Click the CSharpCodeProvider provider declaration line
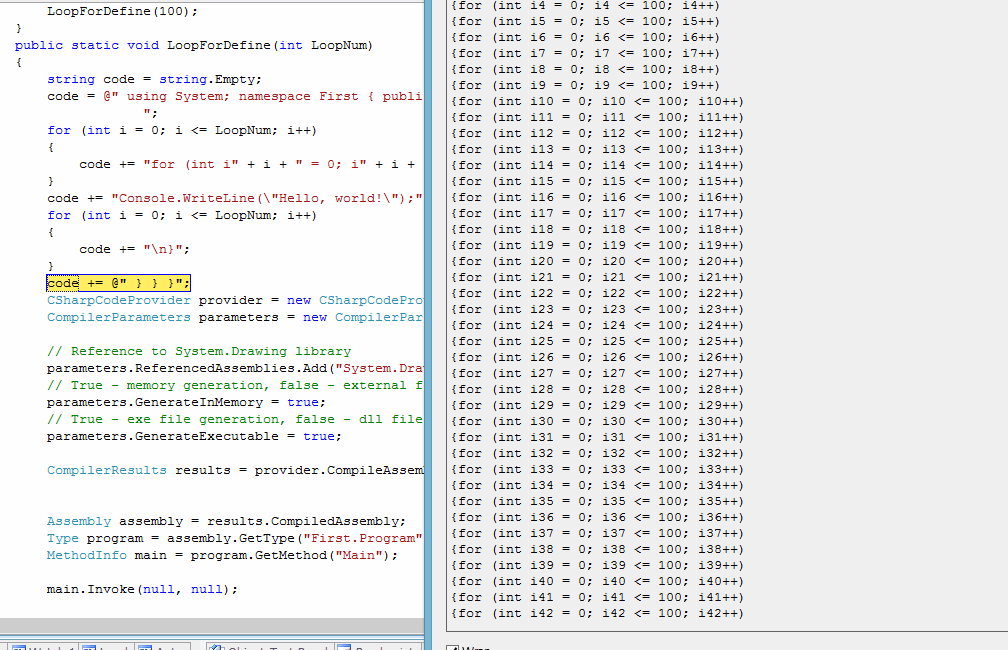The width and height of the screenshot is (1008, 650). point(235,300)
